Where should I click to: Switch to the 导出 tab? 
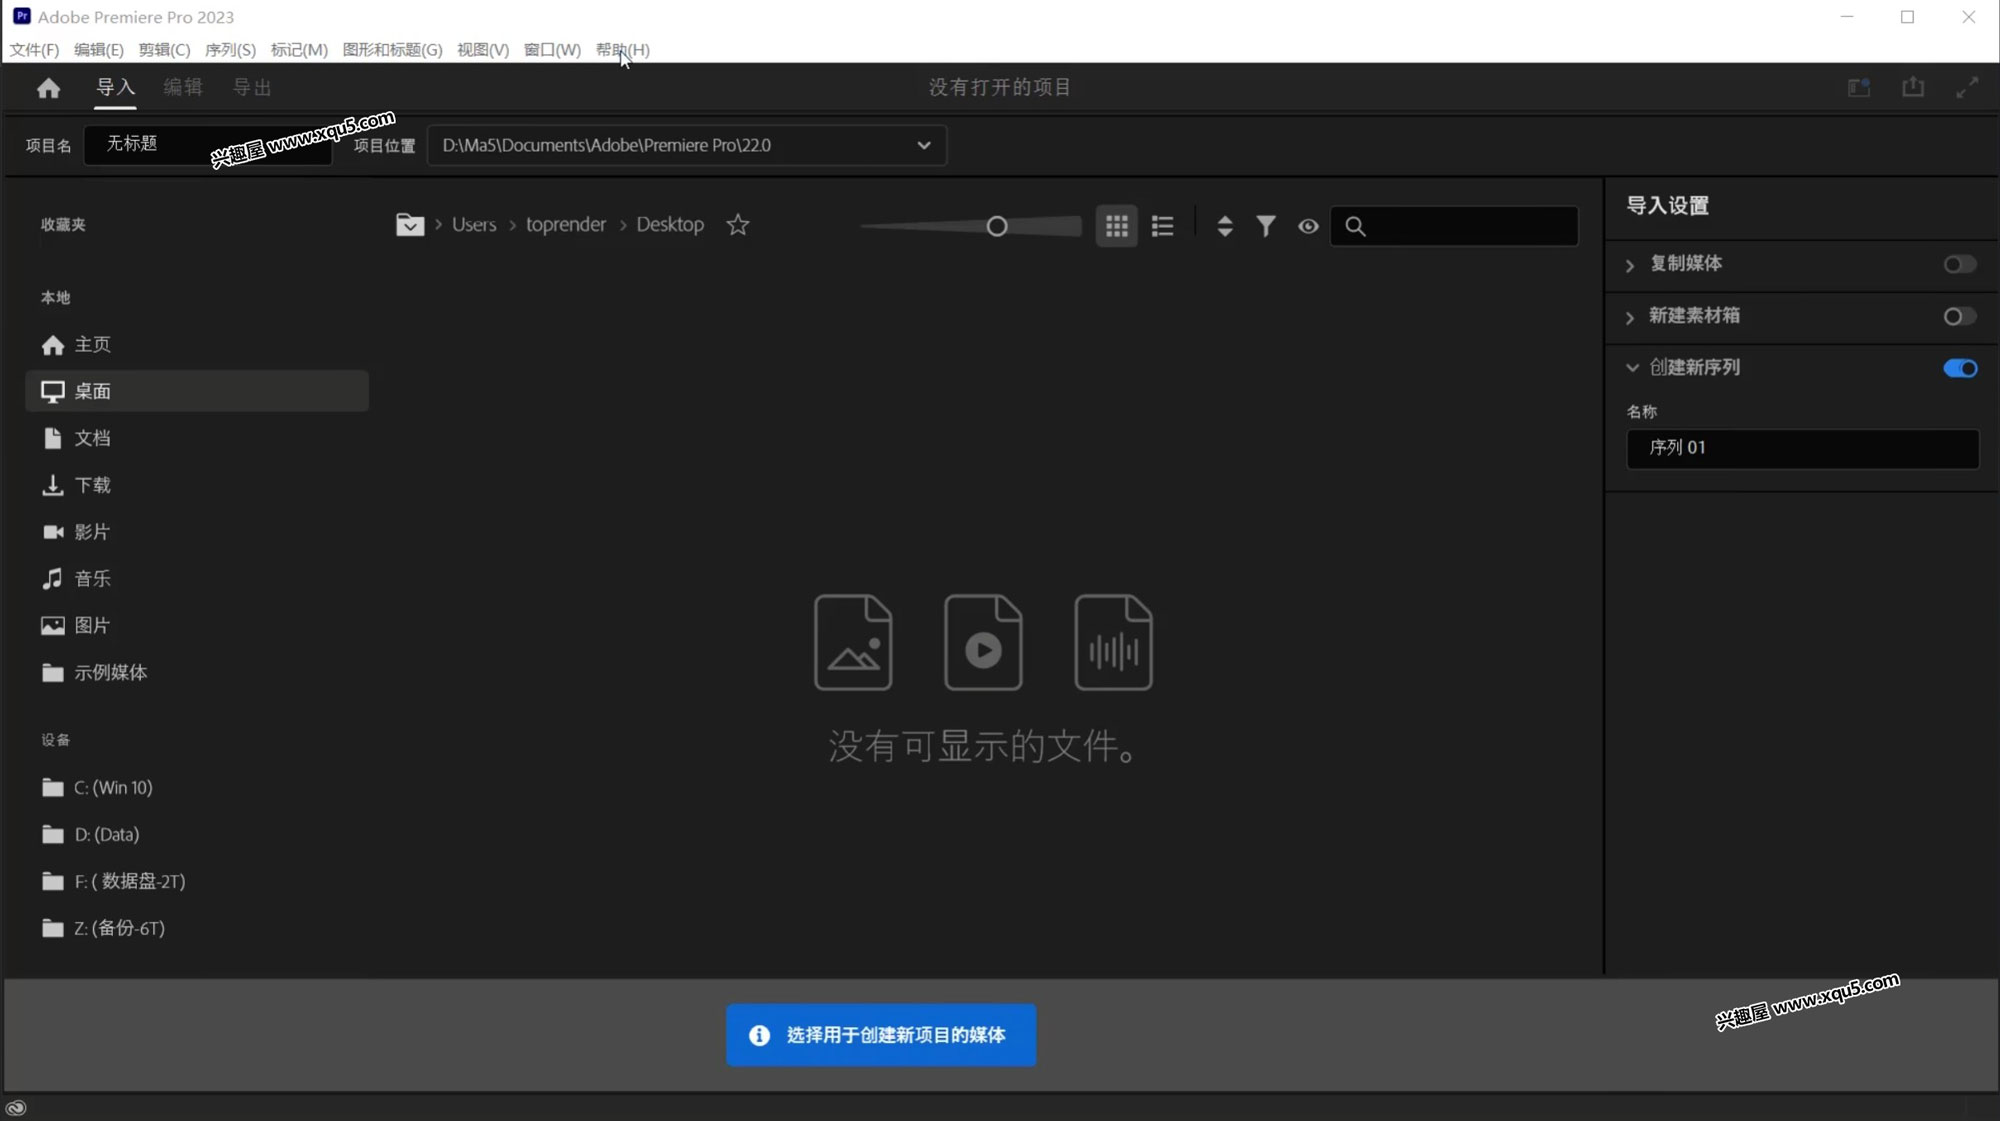[252, 87]
